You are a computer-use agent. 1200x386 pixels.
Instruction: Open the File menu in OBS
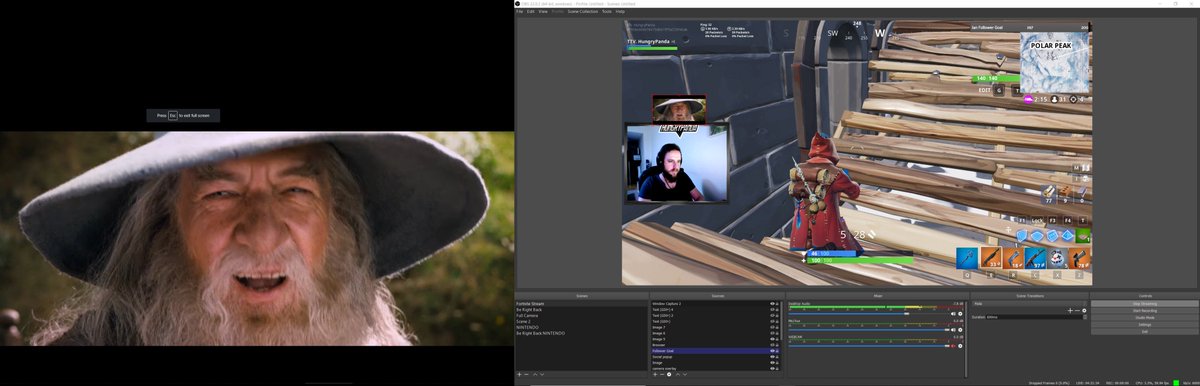(x=519, y=11)
